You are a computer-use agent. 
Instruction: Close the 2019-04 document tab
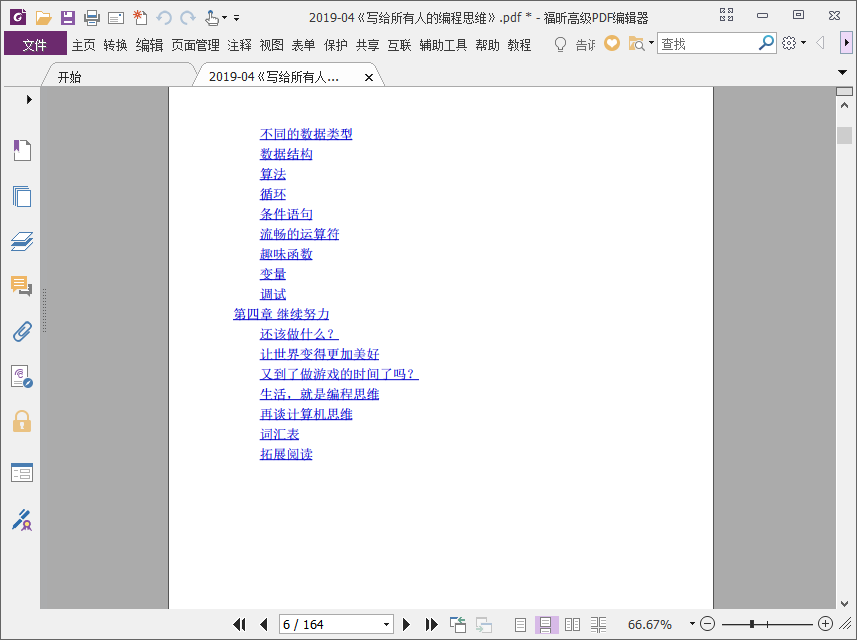[369, 78]
